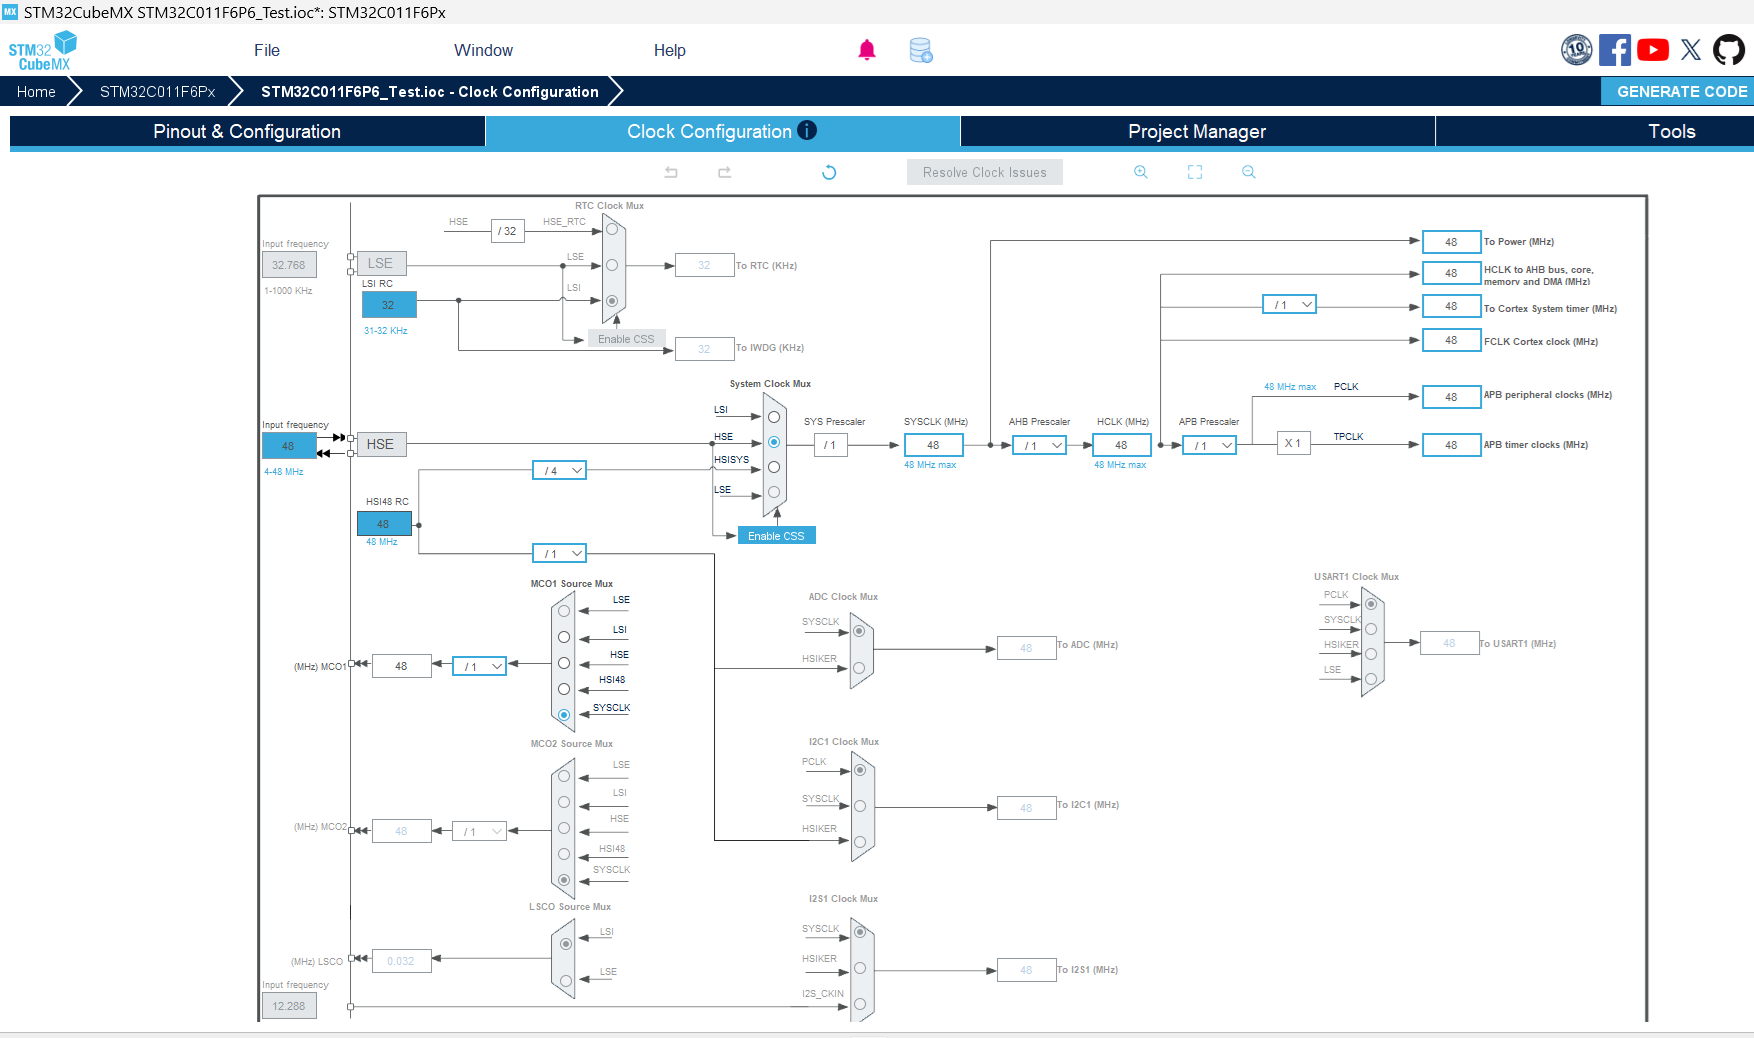This screenshot has height=1038, width=1754.
Task: Open the File menu
Action: (x=267, y=50)
